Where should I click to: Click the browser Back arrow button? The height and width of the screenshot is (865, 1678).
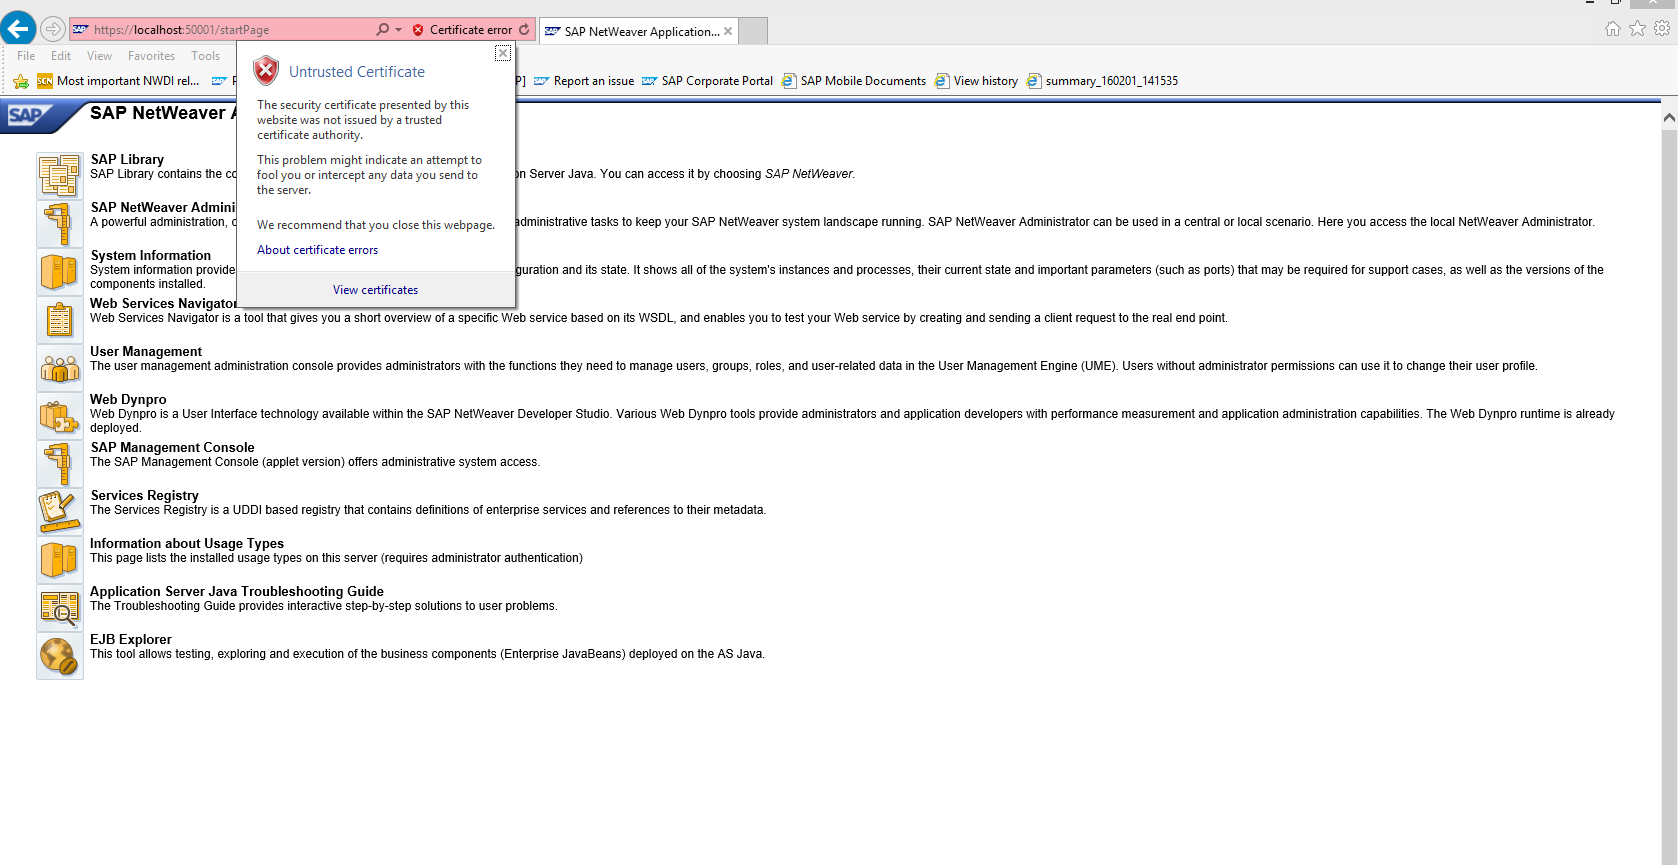tap(18, 29)
